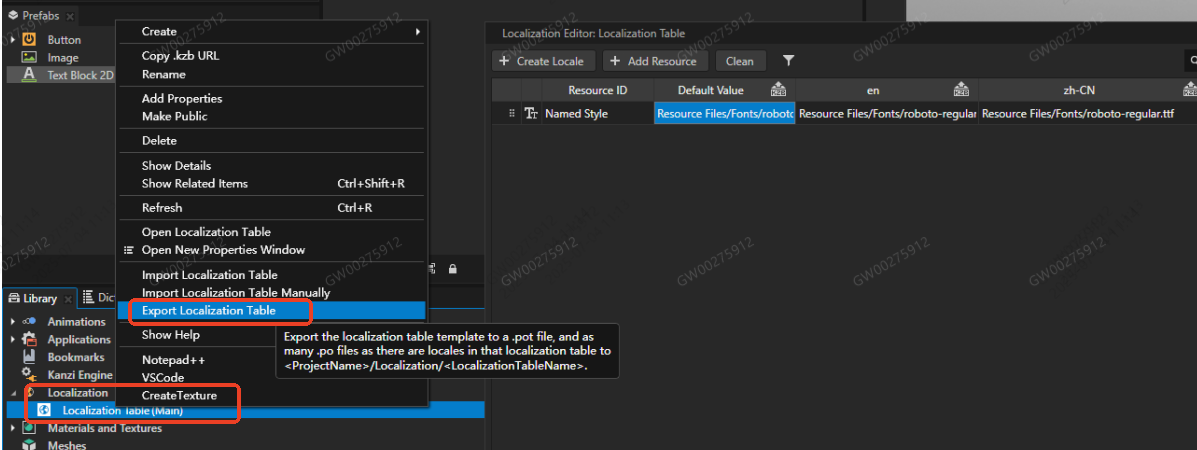1197x450 pixels.
Task: Click the Prefabs panel layers icon
Action: coord(13,15)
